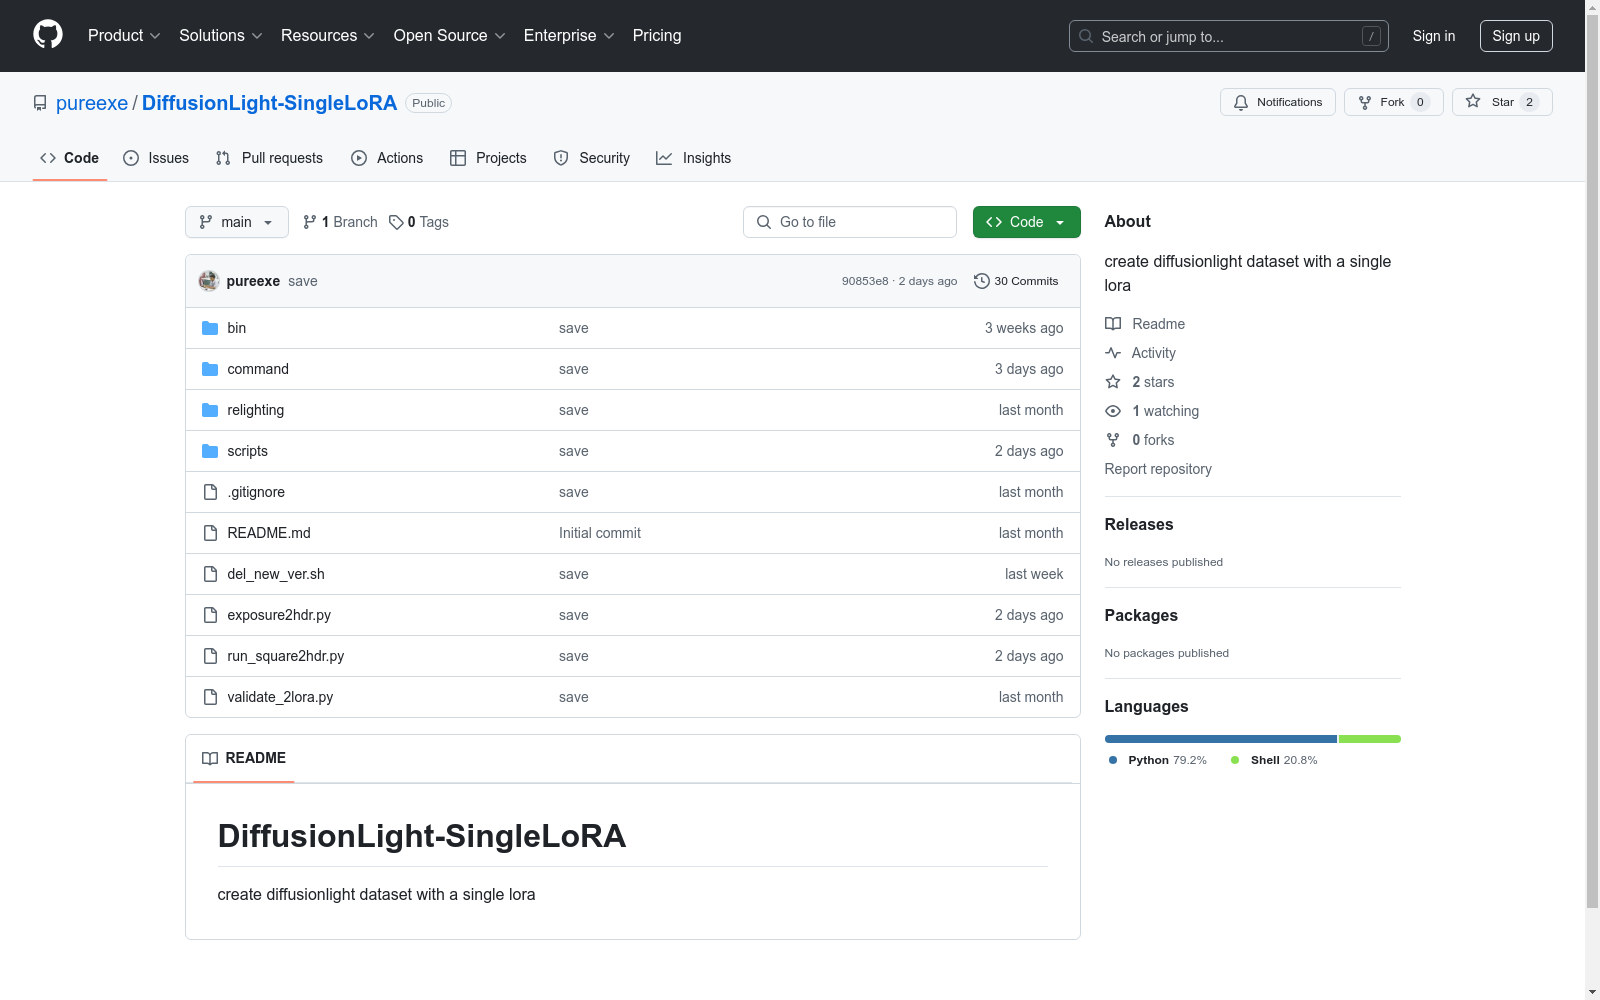The width and height of the screenshot is (1600, 1000).
Task: Expand the Resources menu
Action: coord(328,36)
